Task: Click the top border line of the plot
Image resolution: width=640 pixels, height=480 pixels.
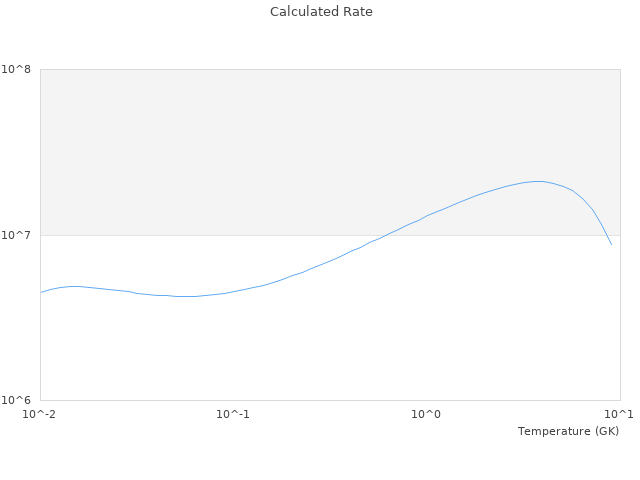Action: (x=330, y=69)
